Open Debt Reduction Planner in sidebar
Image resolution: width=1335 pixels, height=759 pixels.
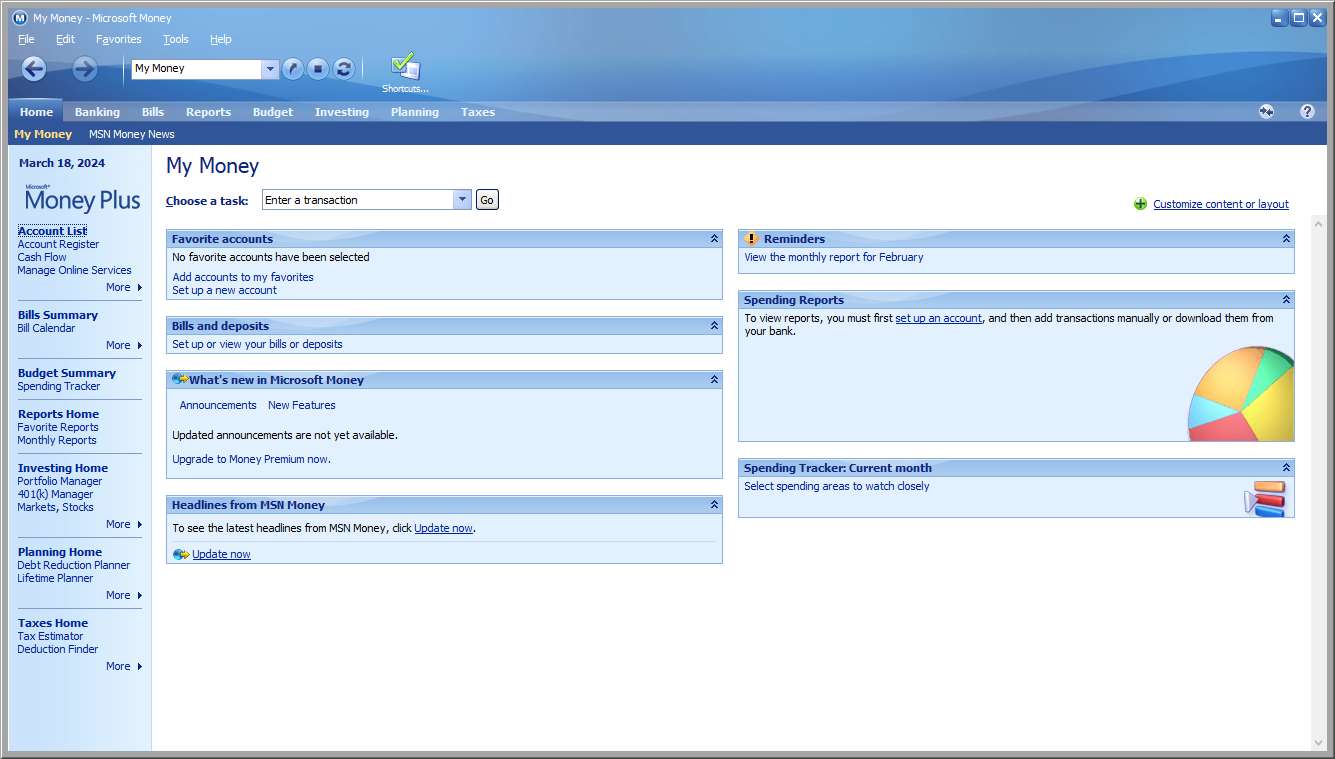tap(74, 565)
